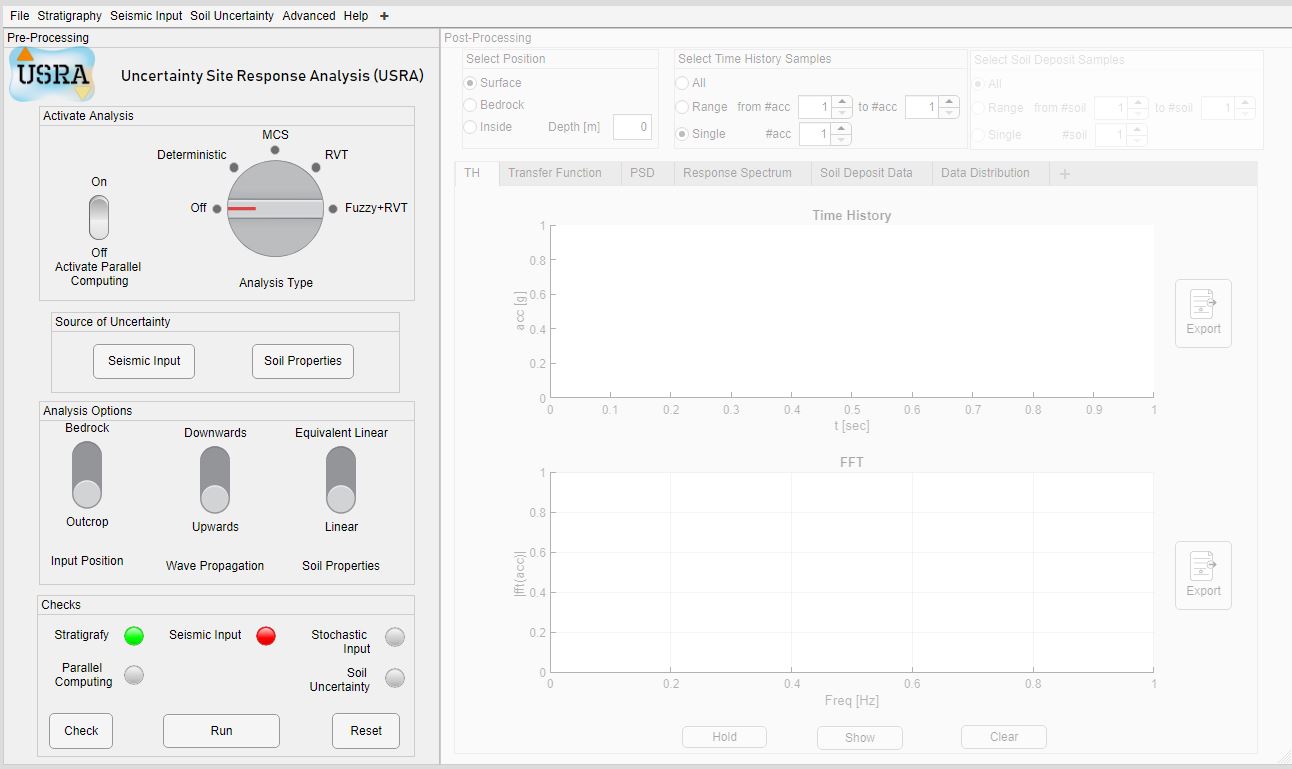Screen dimensions: 1292x769
Task: Toggle the Soil Properties Linear switch
Action: 341,480
